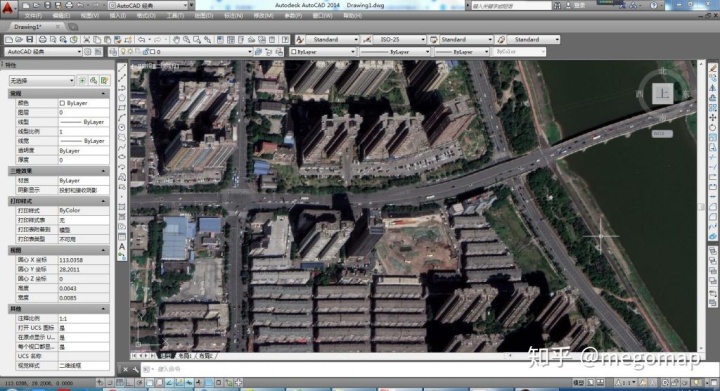Collapse the 三维效果 section in properties
The height and width of the screenshot is (391, 720).
(x=103, y=171)
